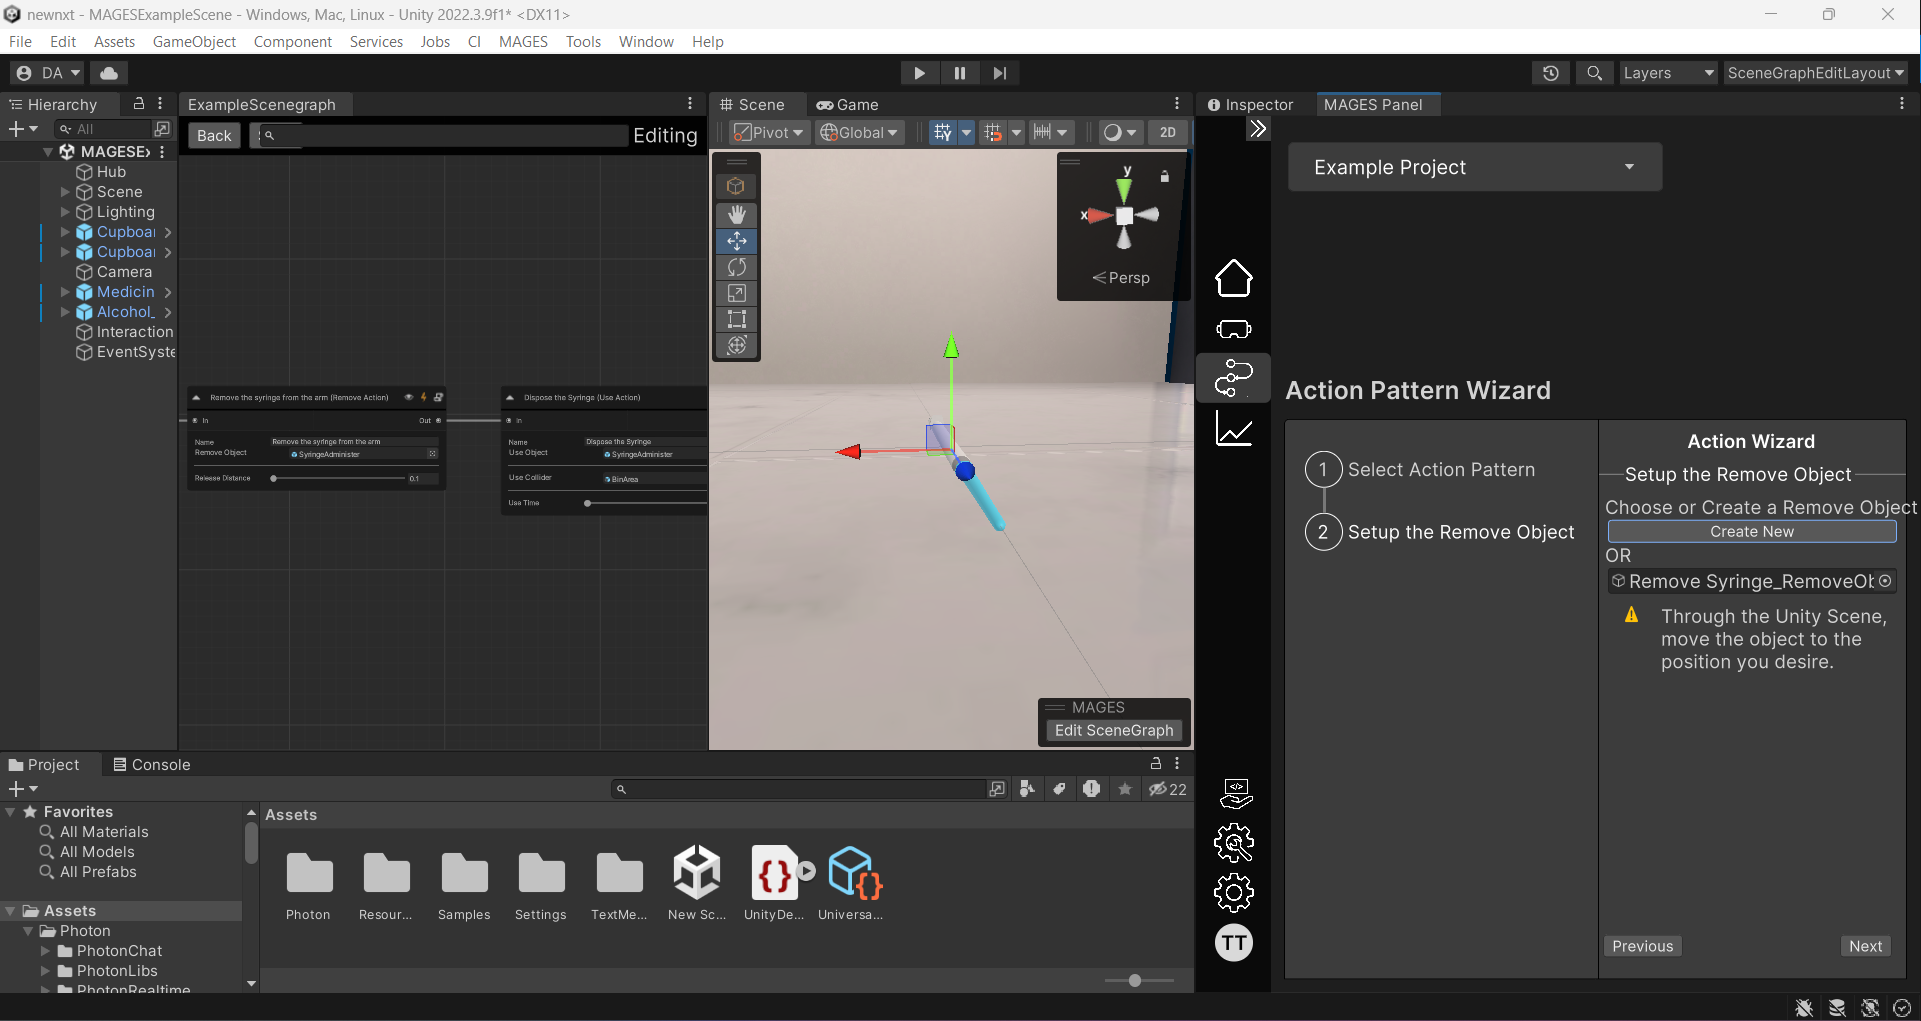Screen dimensions: 1921x1021
Task: Expand the Scene object in Hierarchy
Action: 65,192
